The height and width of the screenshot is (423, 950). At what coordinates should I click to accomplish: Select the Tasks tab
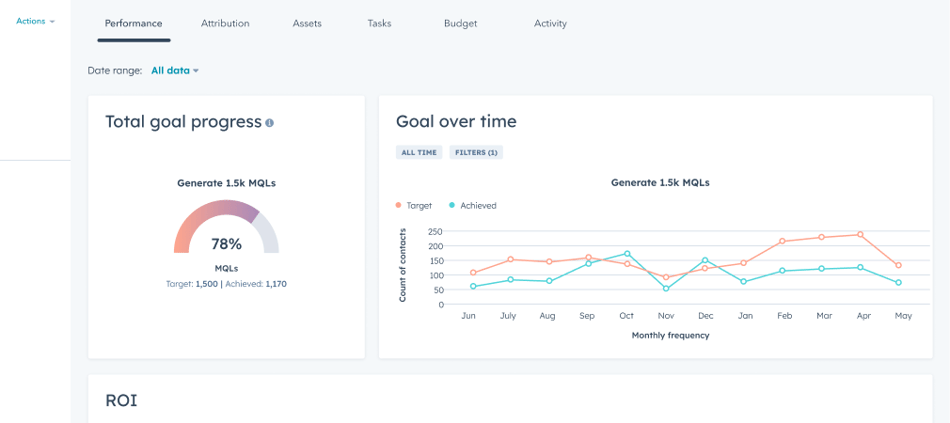click(x=379, y=23)
